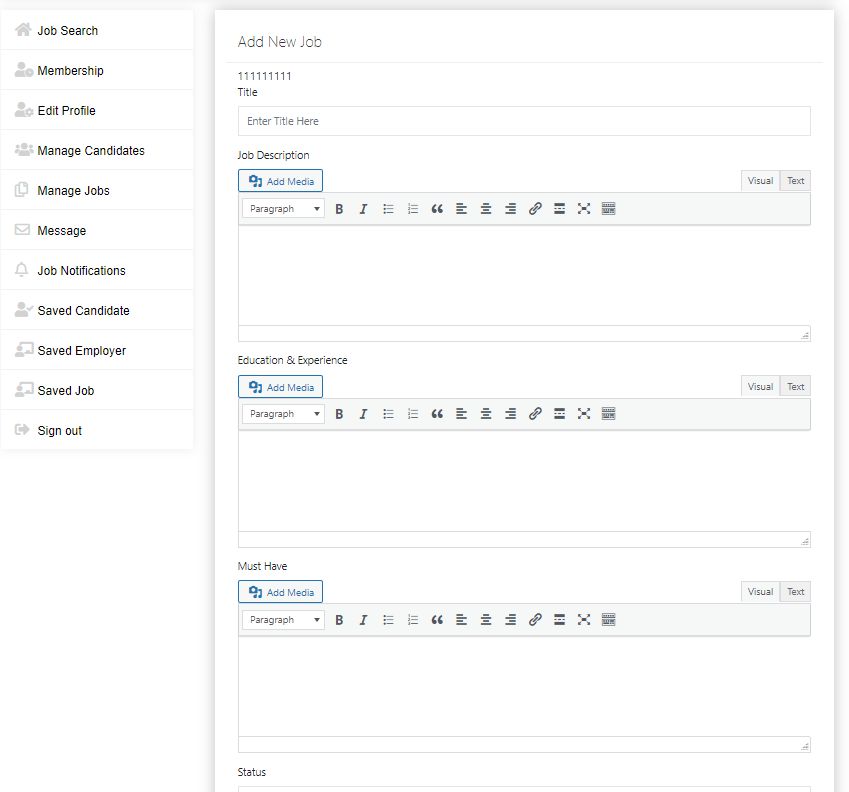849x792 pixels.
Task: Apply italic in Education & Experience editor
Action: 363,414
